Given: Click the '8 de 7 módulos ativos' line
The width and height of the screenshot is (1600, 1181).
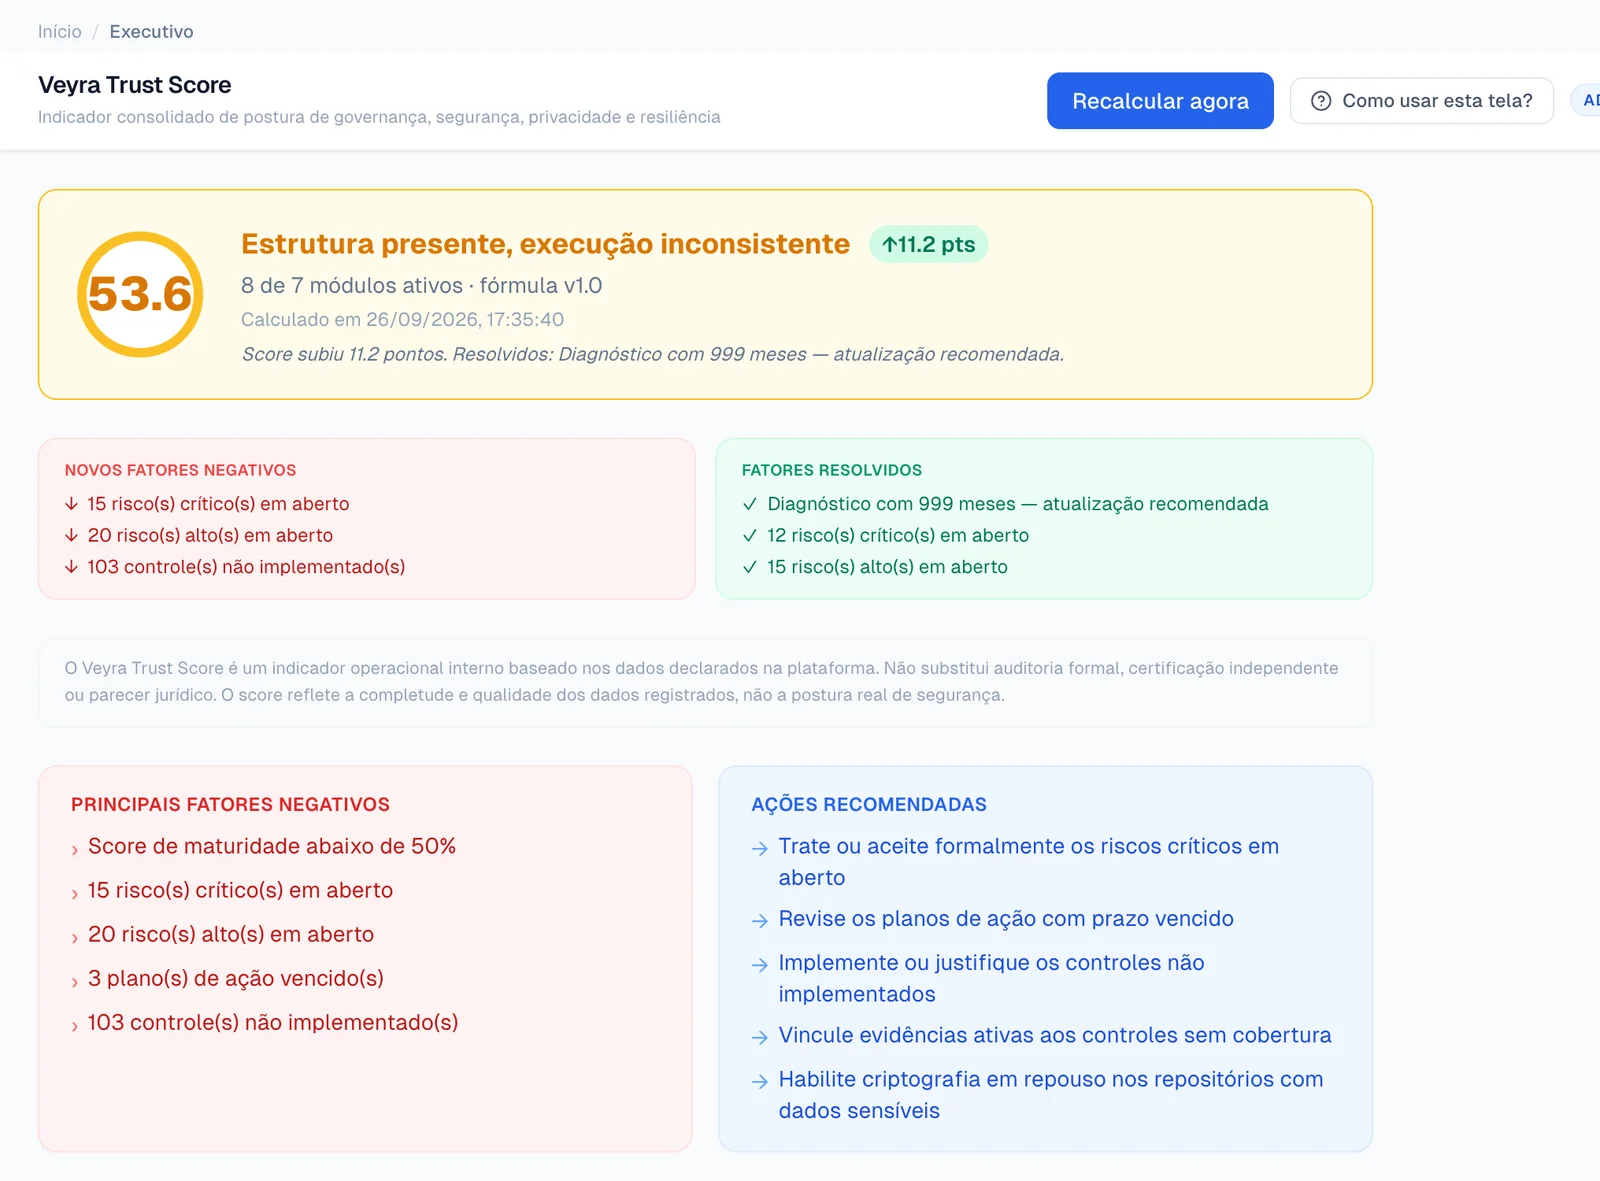Looking at the screenshot, I should pyautogui.click(x=421, y=286).
